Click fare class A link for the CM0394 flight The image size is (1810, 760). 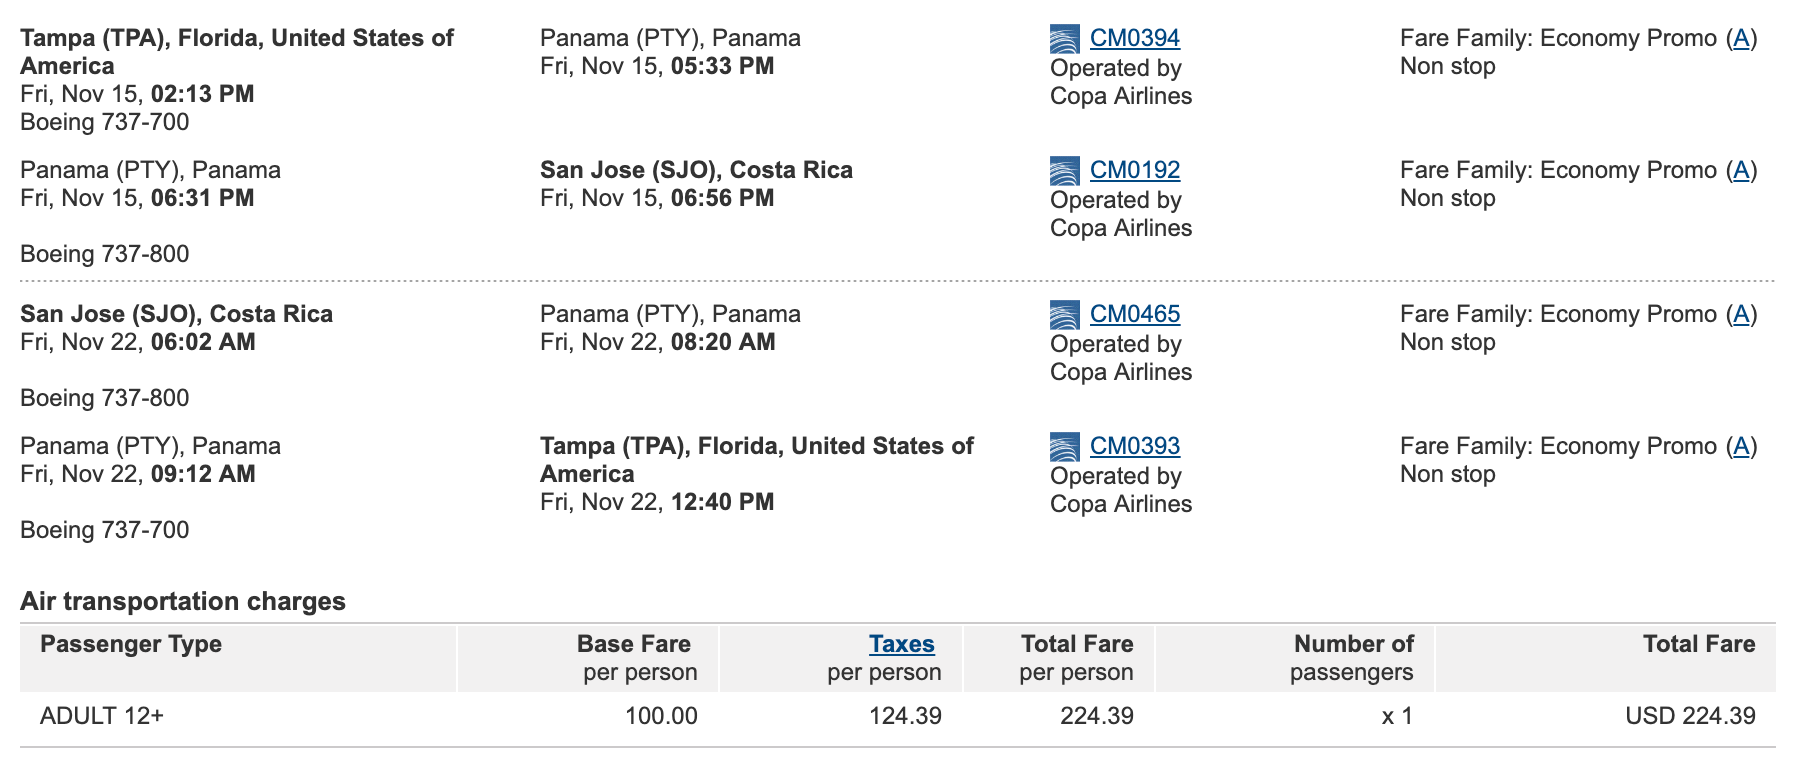point(1741,38)
